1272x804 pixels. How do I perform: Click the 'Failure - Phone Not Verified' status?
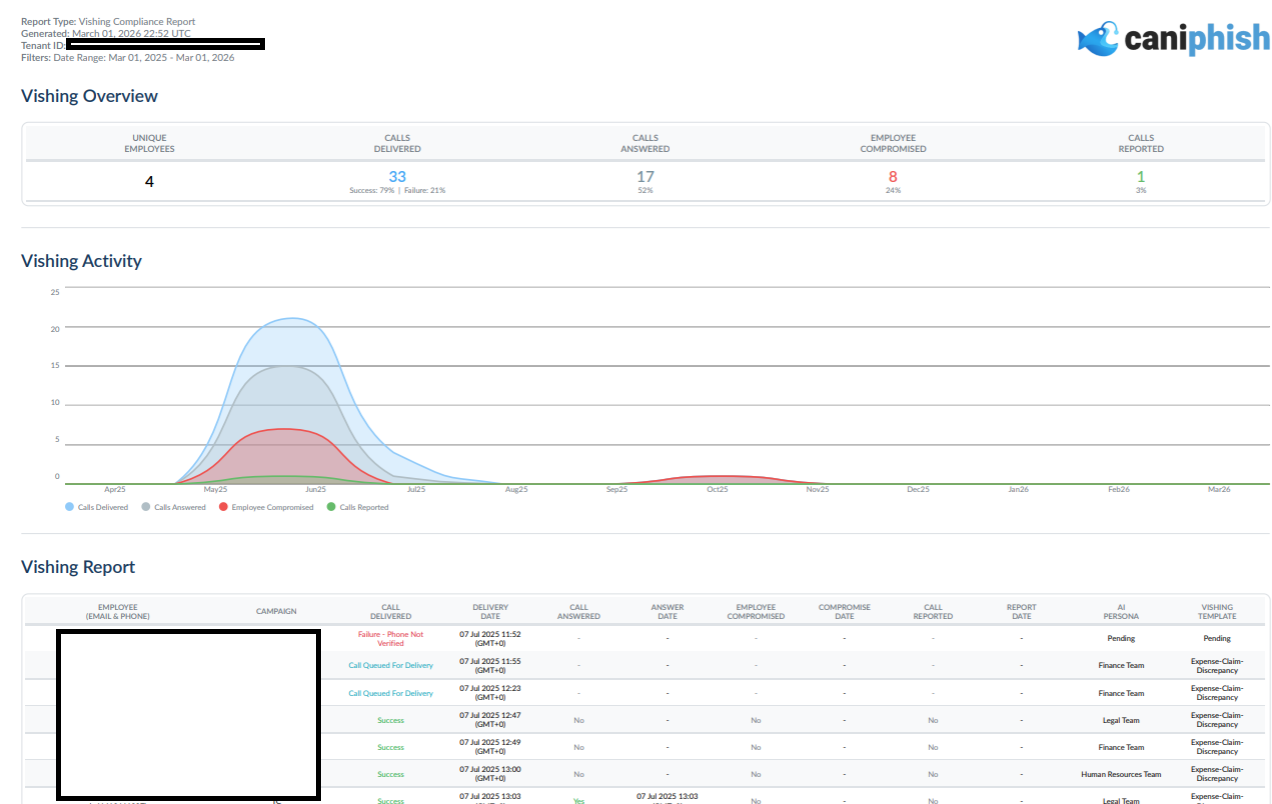(391, 638)
